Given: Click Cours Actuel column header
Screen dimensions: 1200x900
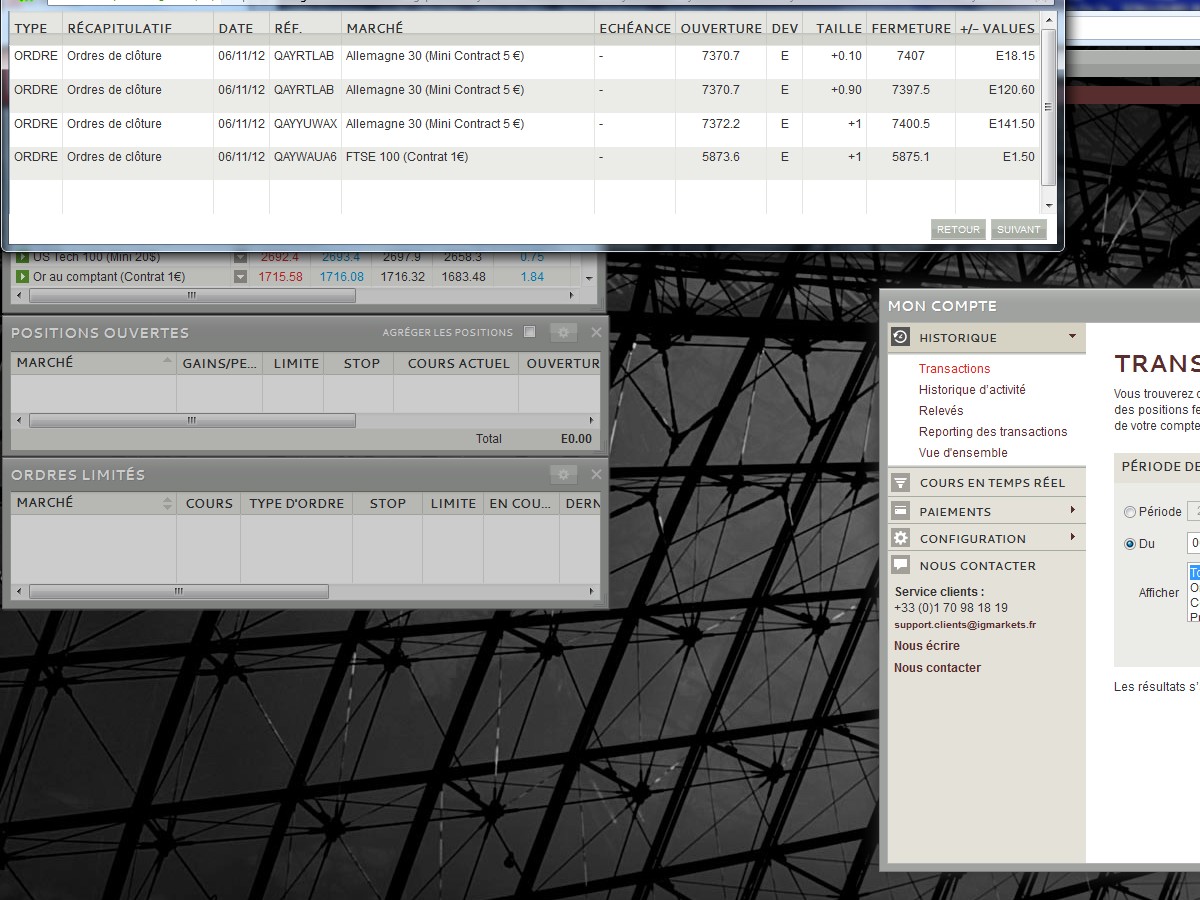Looking at the screenshot, I should click(458, 363).
